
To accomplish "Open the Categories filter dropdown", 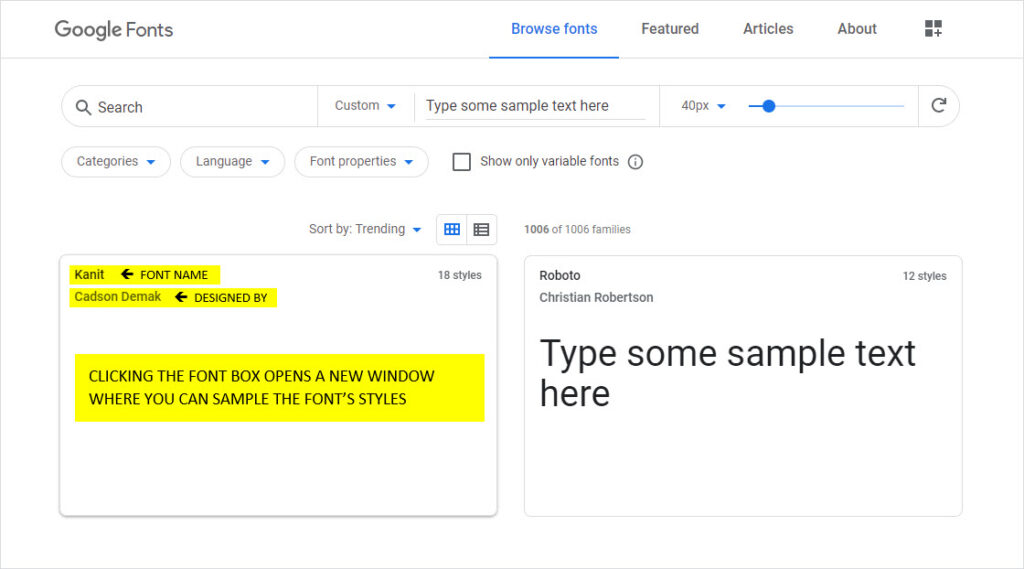I will pyautogui.click(x=116, y=161).
